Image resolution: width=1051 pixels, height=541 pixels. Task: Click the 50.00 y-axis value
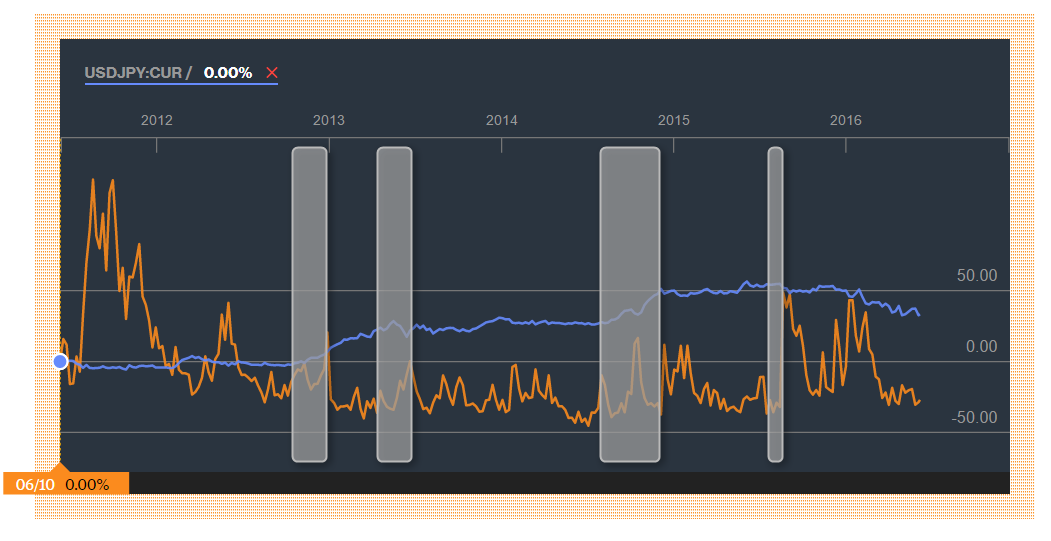pos(977,276)
